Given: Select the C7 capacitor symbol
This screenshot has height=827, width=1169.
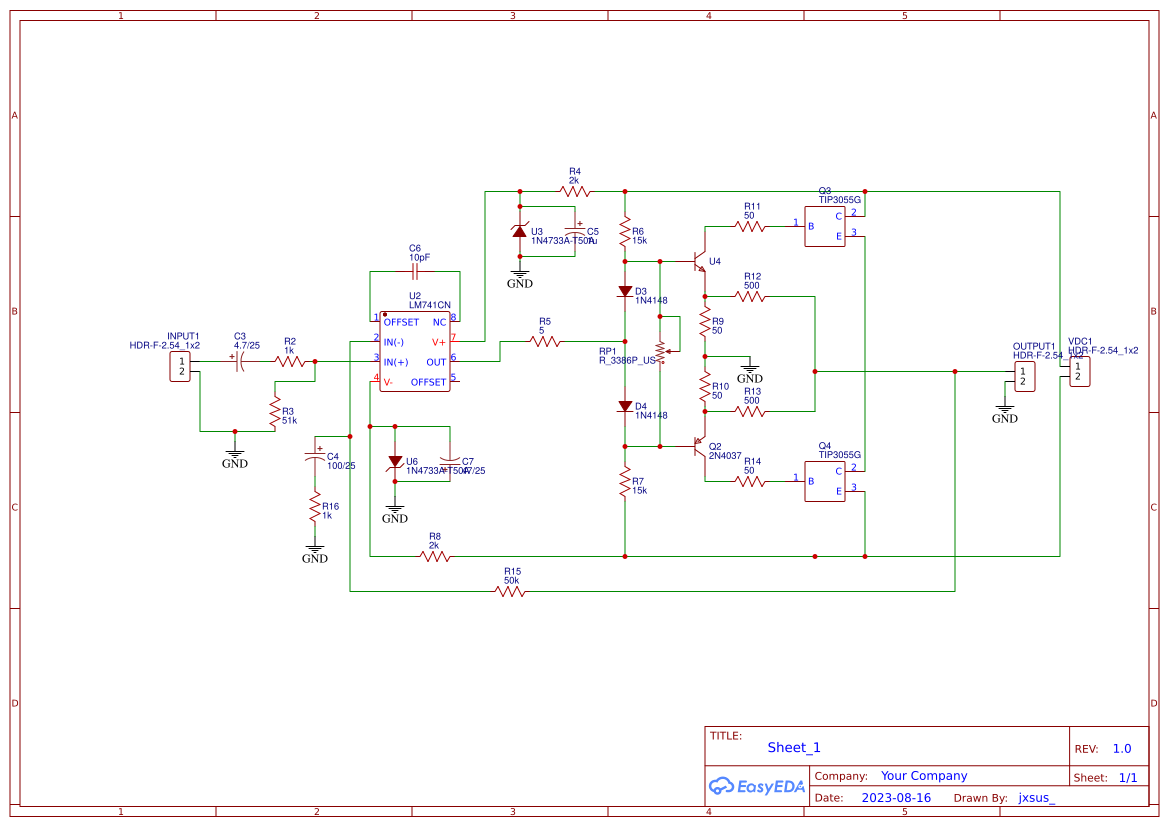Looking at the screenshot, I should tap(450, 462).
